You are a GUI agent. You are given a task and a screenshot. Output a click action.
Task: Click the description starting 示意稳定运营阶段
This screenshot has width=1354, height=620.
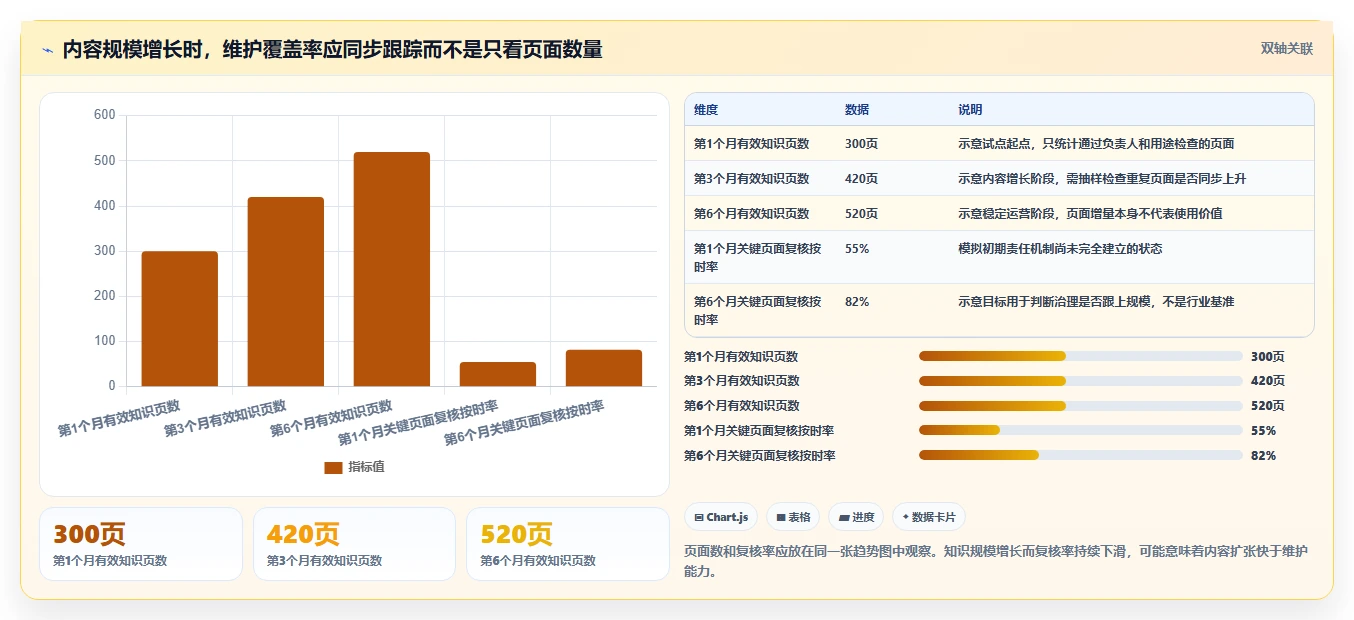click(x=1090, y=214)
